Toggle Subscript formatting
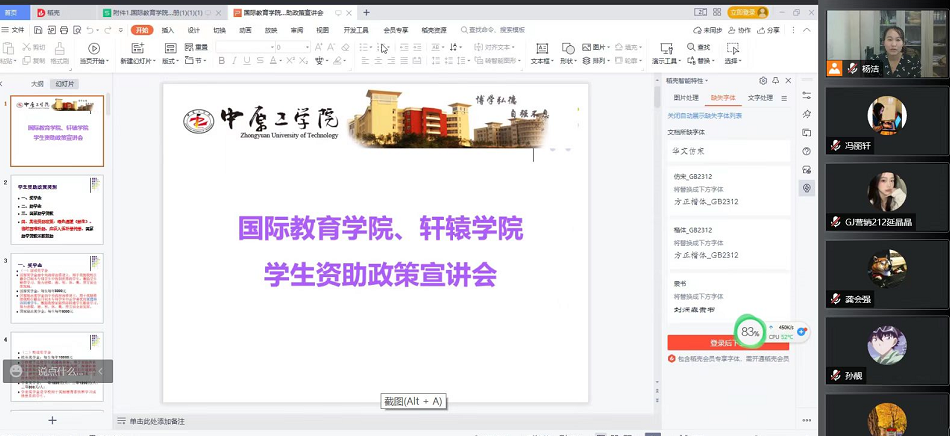 coord(304,61)
